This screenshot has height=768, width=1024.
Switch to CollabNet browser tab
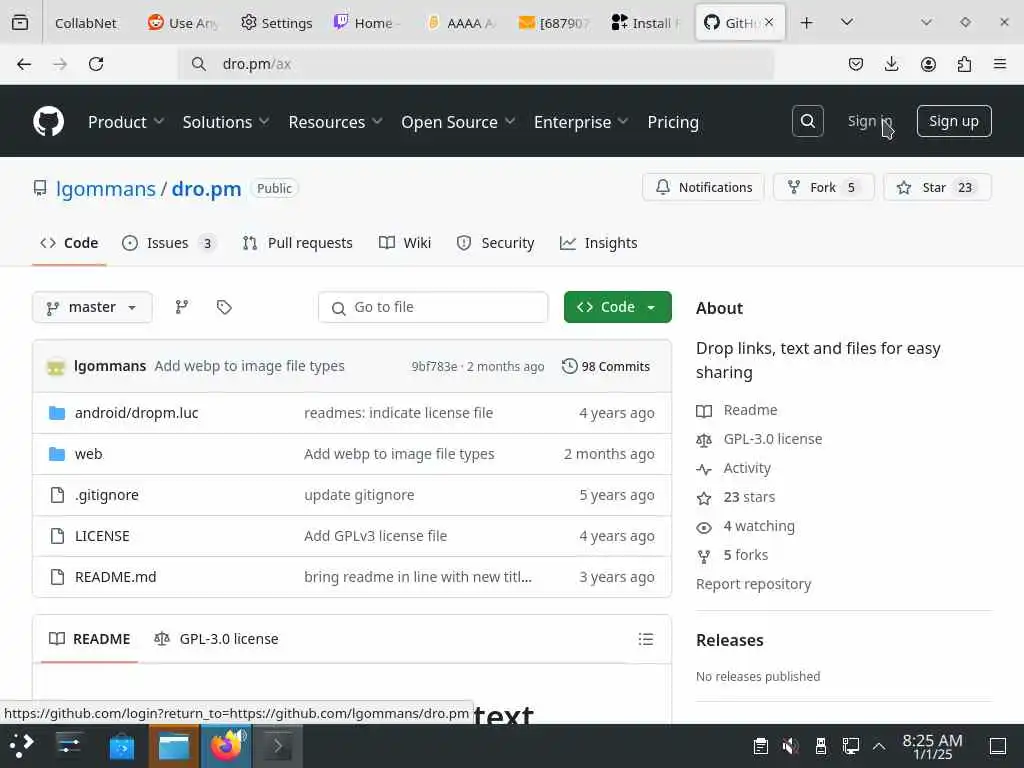tap(85, 23)
